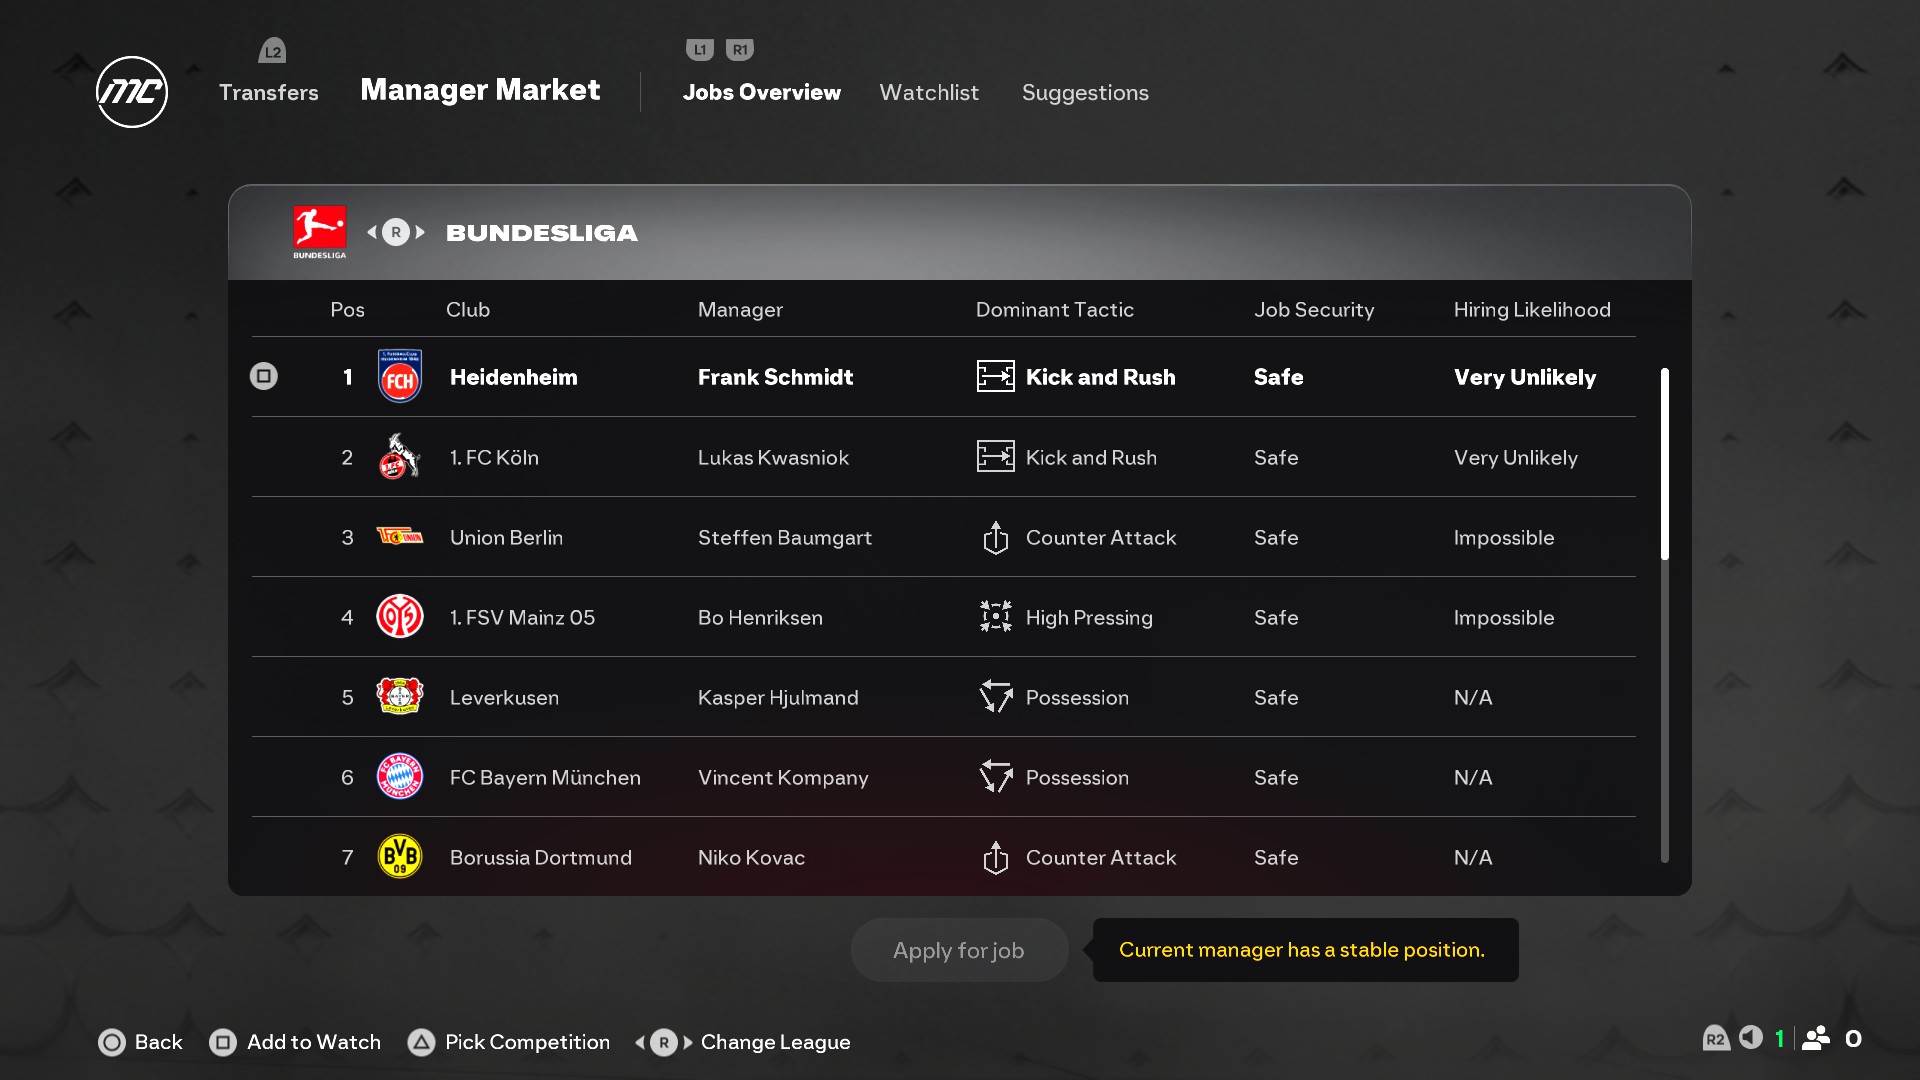The image size is (1920, 1080).
Task: Click the table's vertical scrollbar thumb
Action: [1665, 463]
